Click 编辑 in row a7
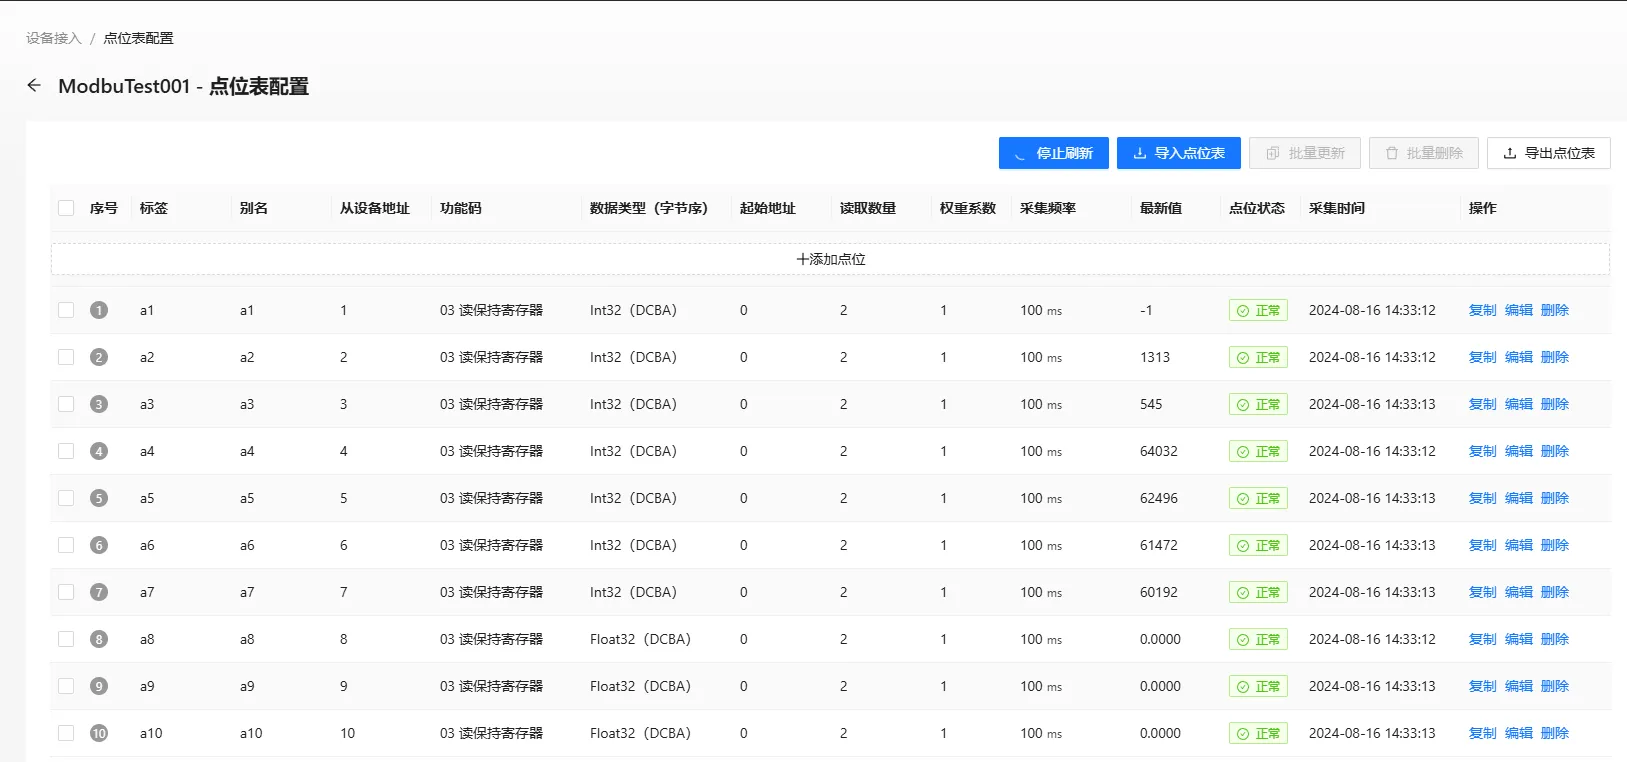Image resolution: width=1627 pixels, height=762 pixels. (1518, 592)
